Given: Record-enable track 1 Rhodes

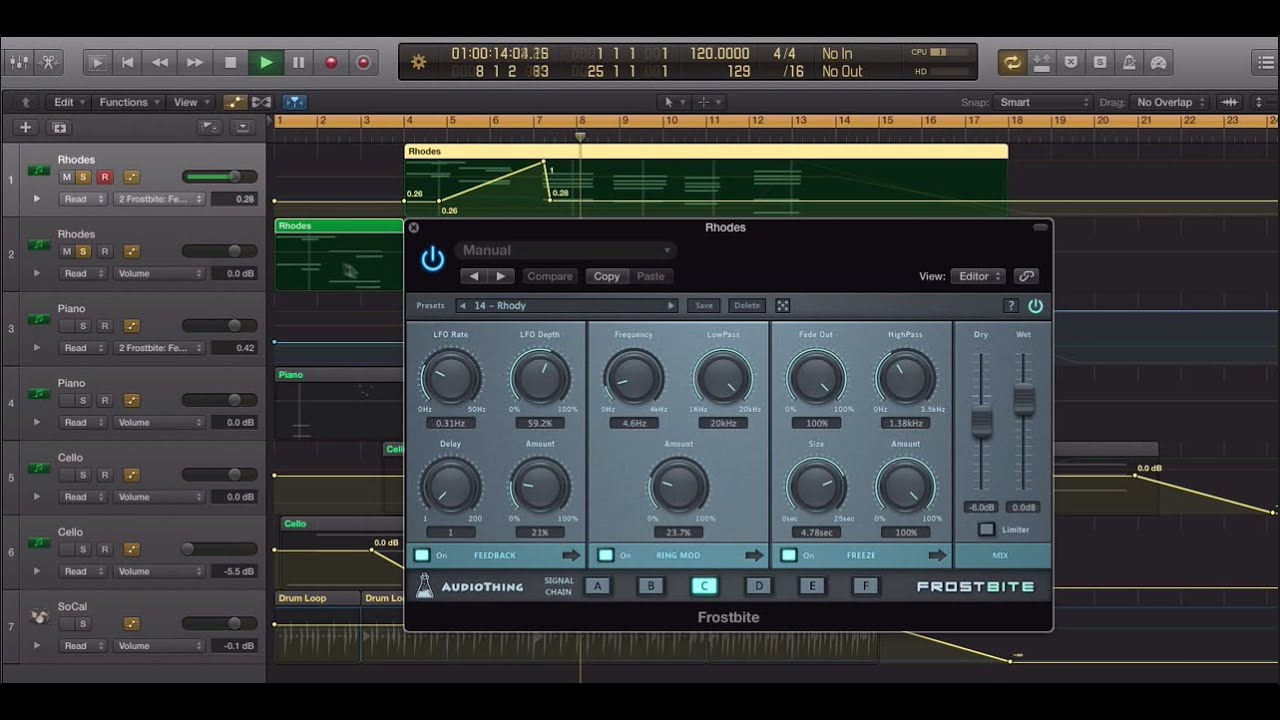Looking at the screenshot, I should (x=104, y=177).
